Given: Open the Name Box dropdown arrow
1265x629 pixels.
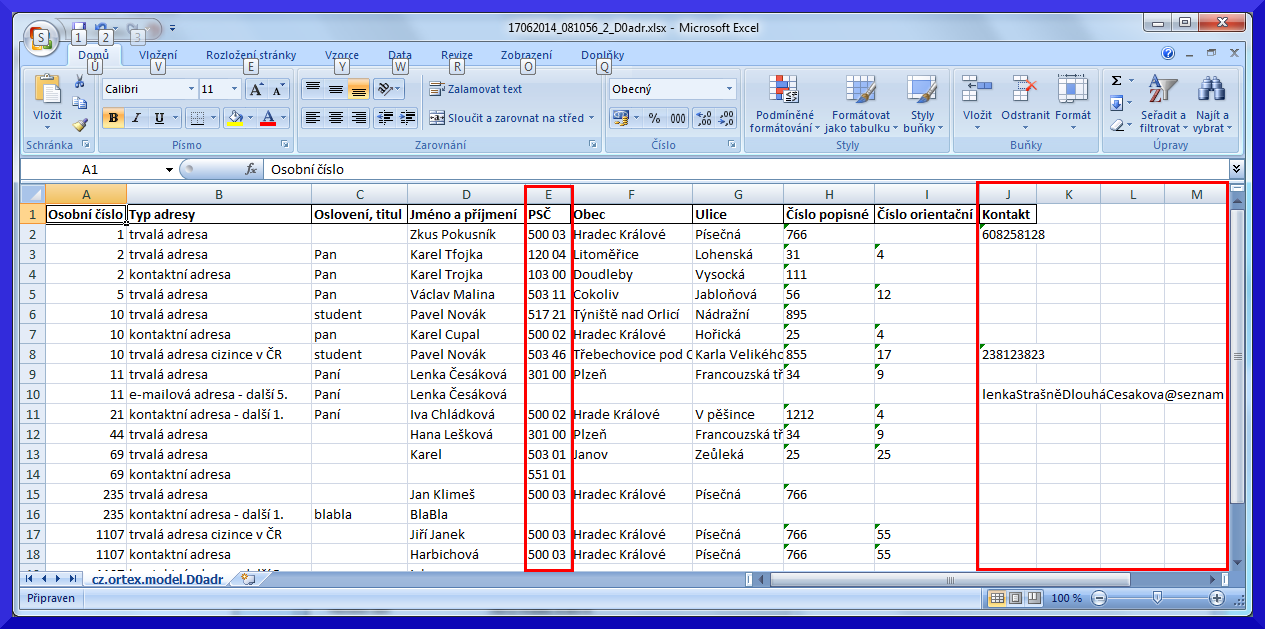Looking at the screenshot, I should (169, 170).
